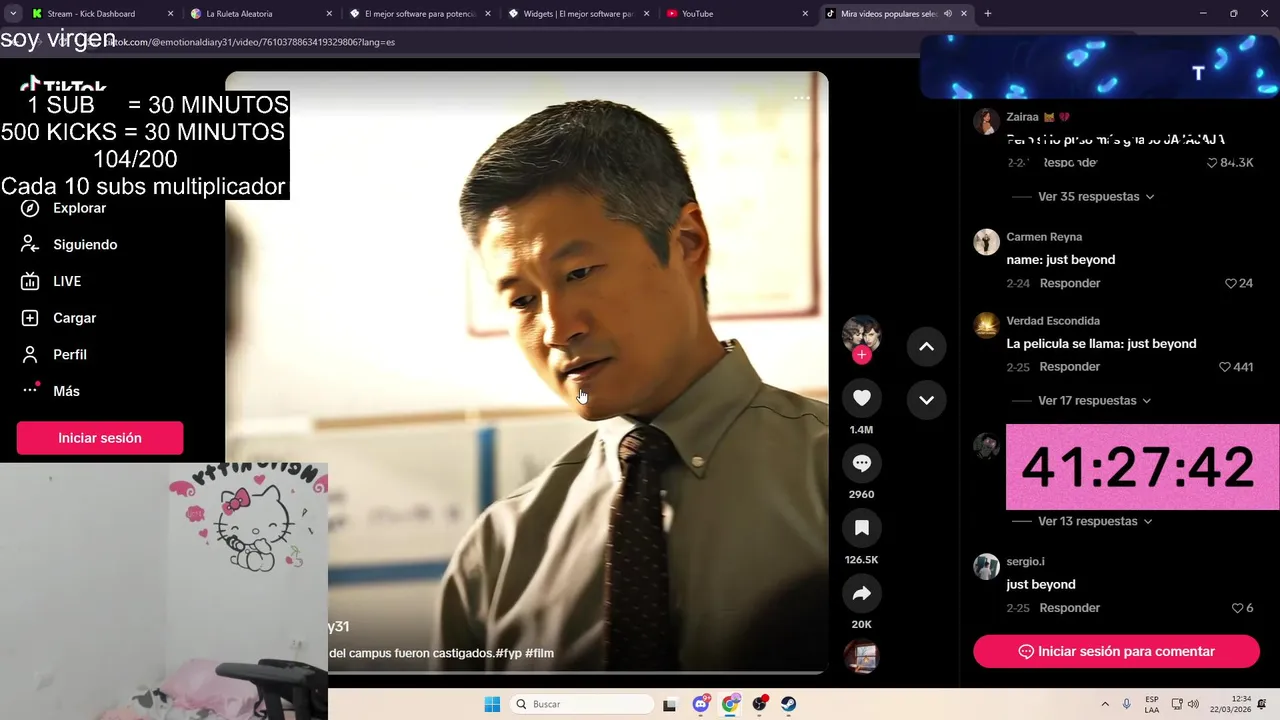
Task: Open the three-dot video options menu
Action: pos(802,98)
